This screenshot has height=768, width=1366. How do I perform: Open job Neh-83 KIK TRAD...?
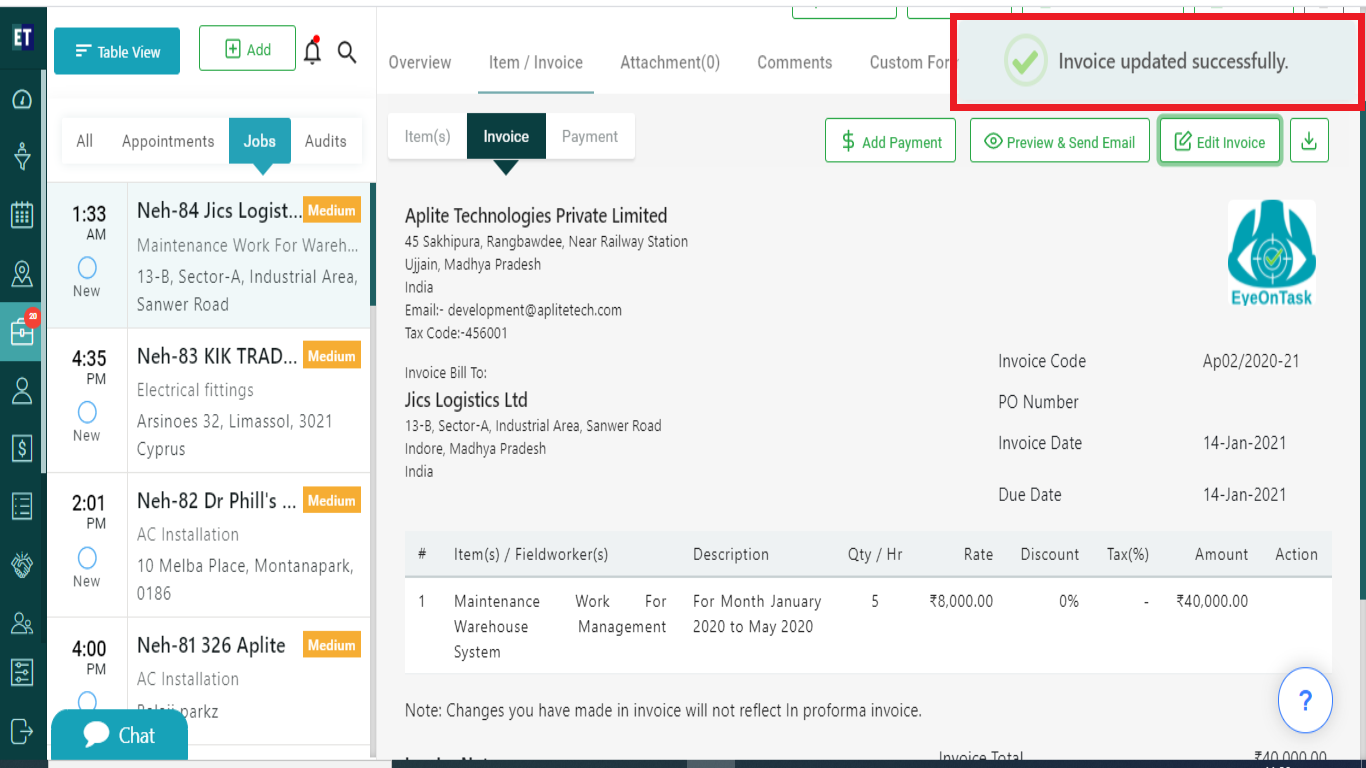coord(208,401)
